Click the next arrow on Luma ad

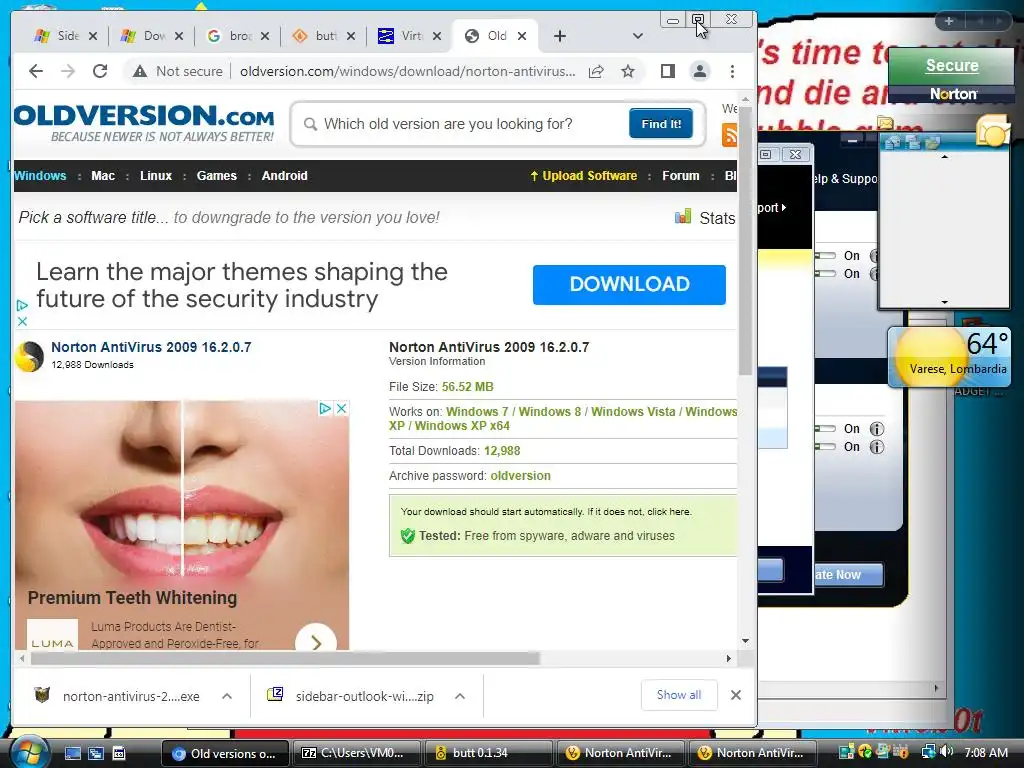(x=316, y=641)
